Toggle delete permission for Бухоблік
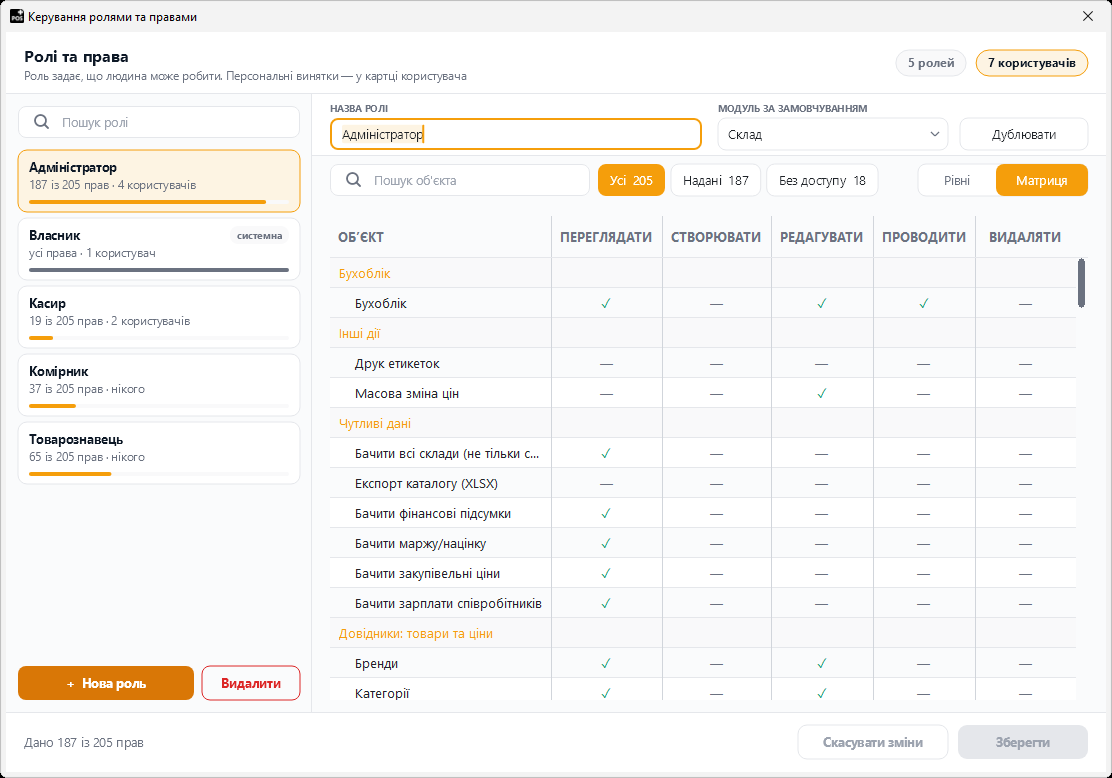The image size is (1112, 778). click(x=1025, y=304)
